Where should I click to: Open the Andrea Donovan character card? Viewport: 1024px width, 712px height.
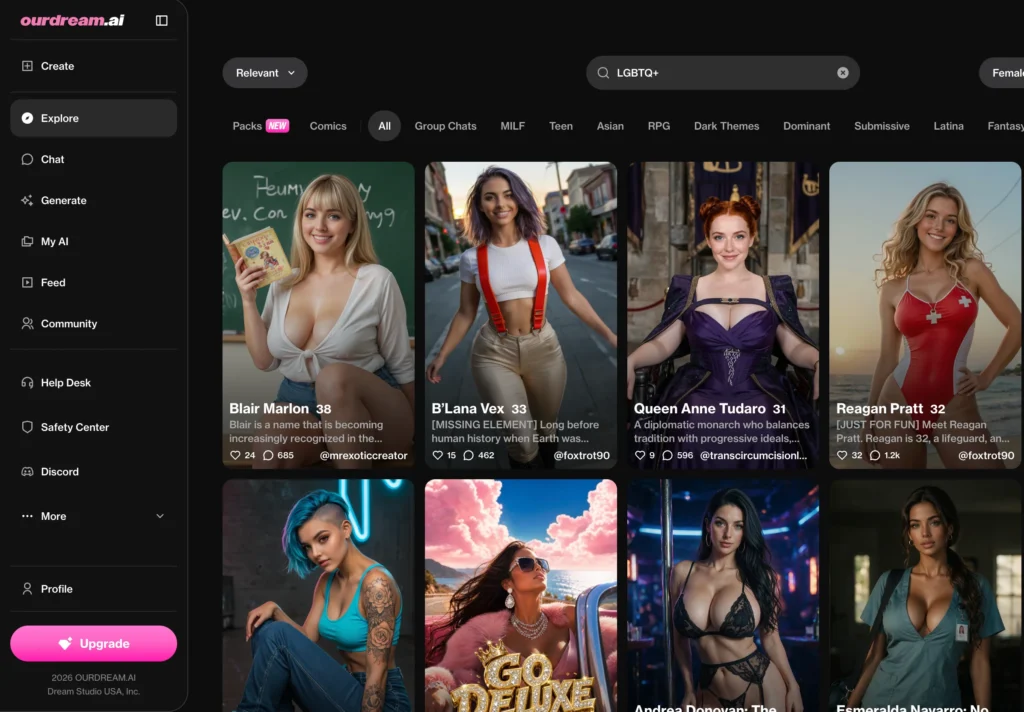723,596
